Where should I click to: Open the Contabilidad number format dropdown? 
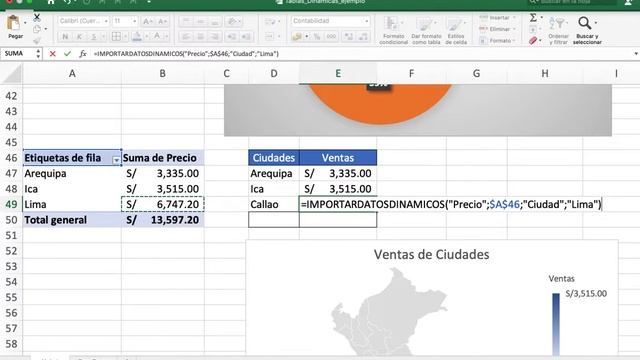tap(367, 21)
